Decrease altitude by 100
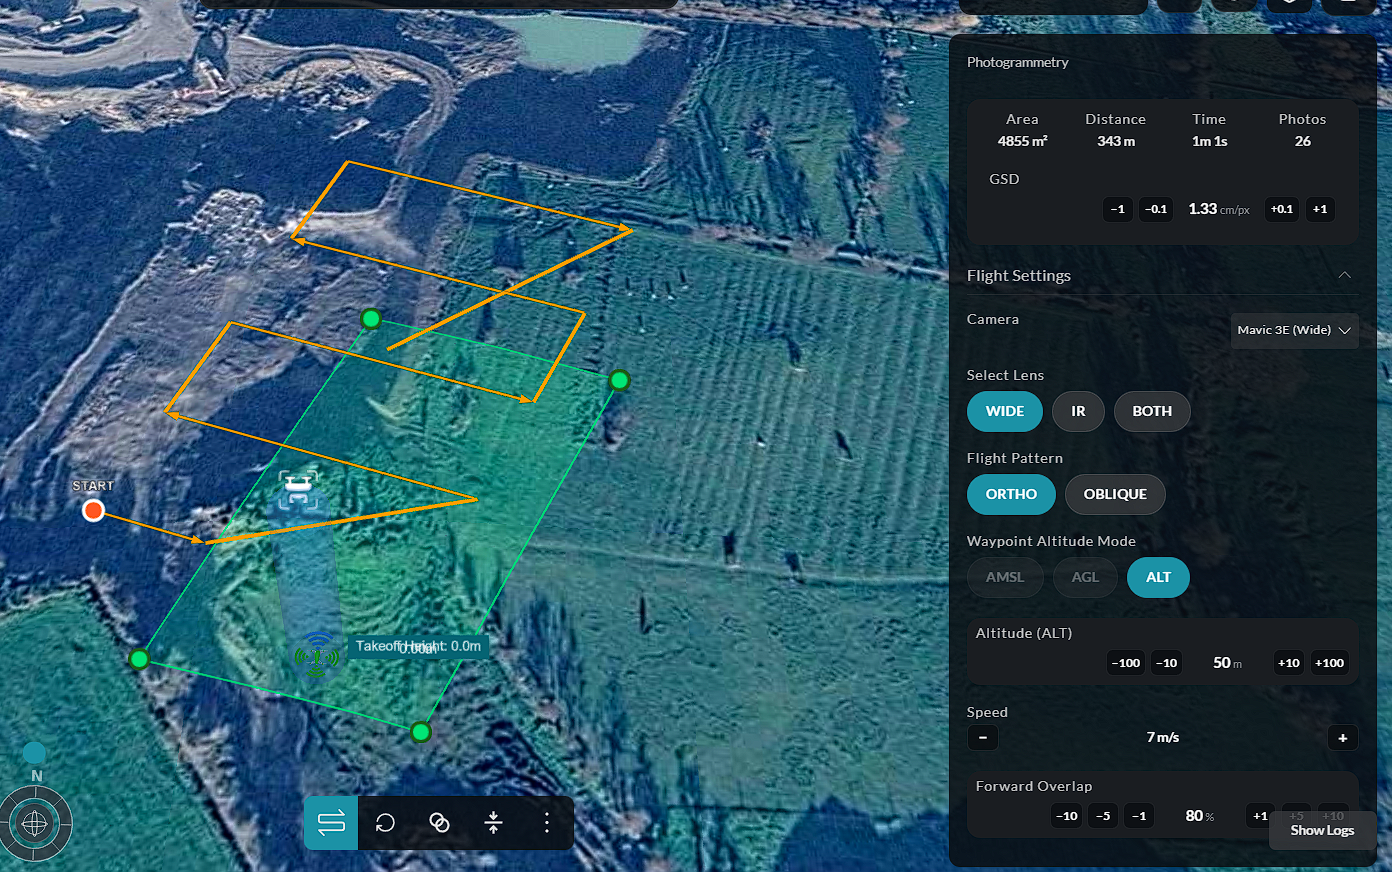Screen dimensions: 1392x872 click(x=1126, y=663)
